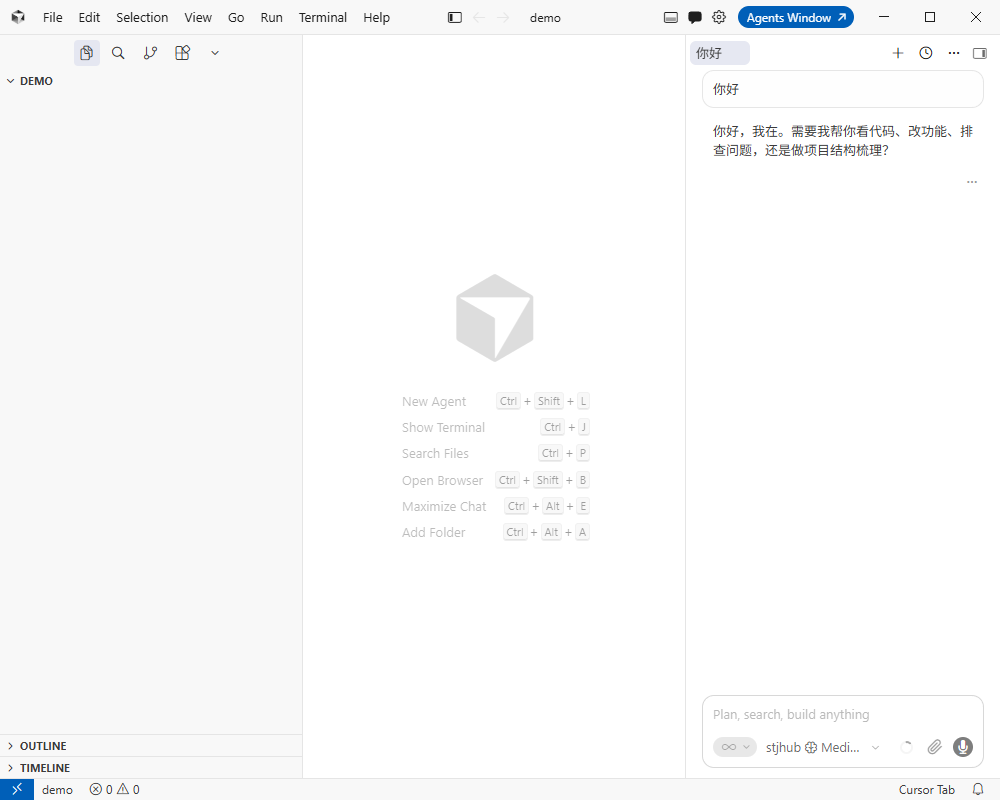Toggle the chat side panel layout icon
The width and height of the screenshot is (1000, 800).
[980, 53]
